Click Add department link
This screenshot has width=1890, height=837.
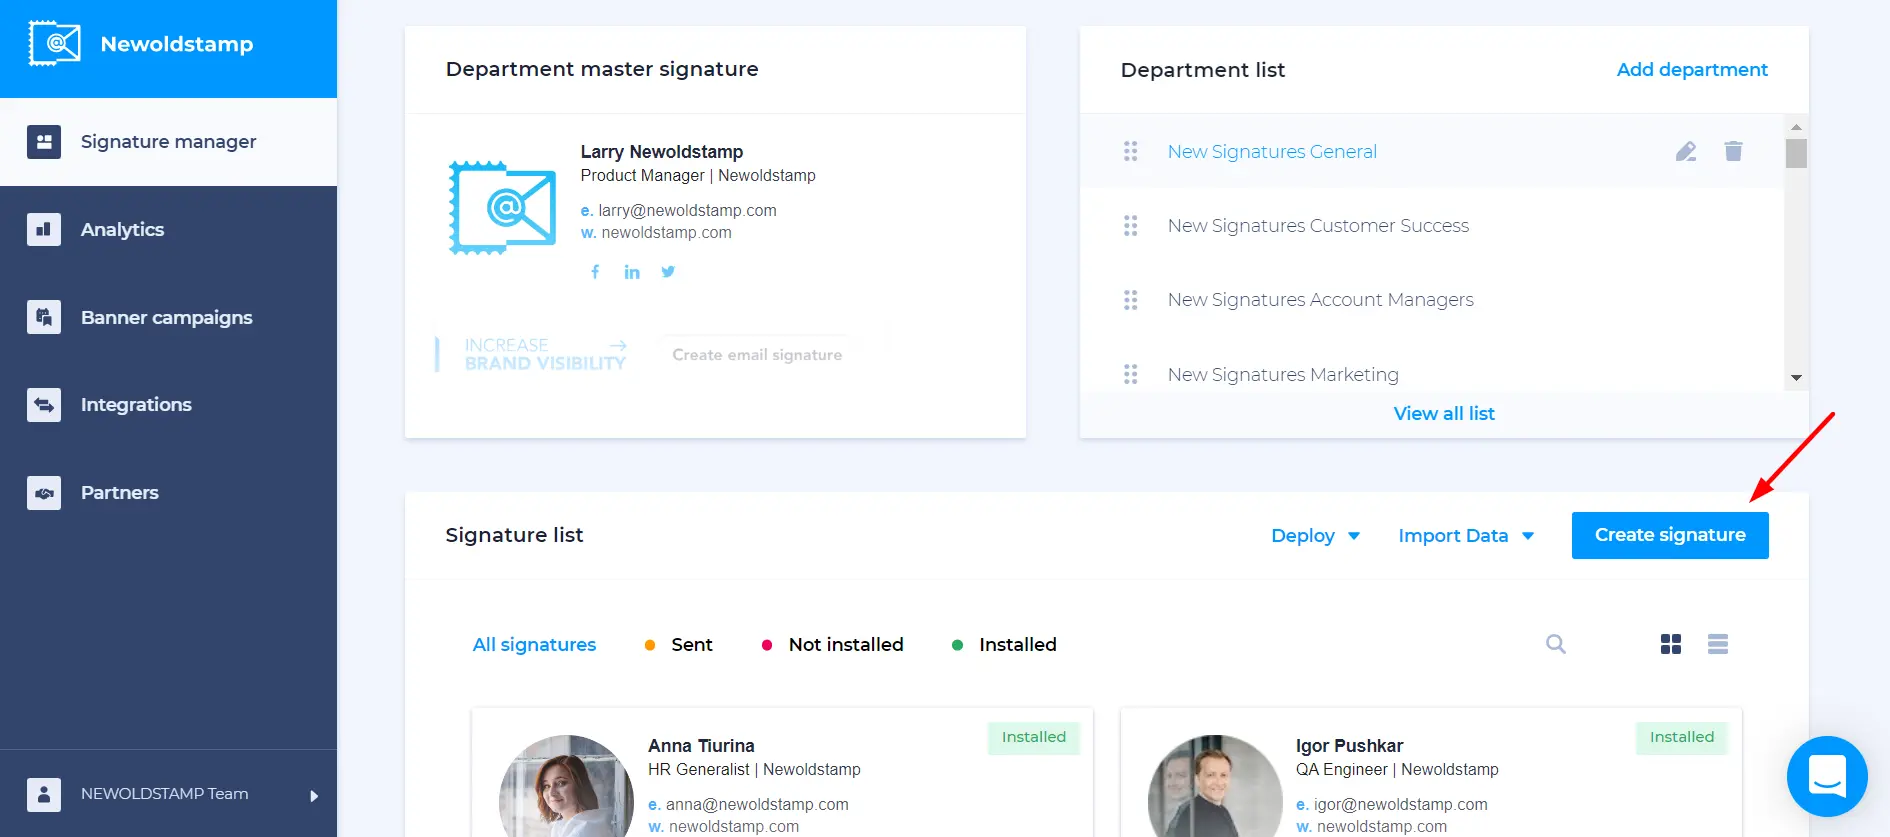[1692, 70]
